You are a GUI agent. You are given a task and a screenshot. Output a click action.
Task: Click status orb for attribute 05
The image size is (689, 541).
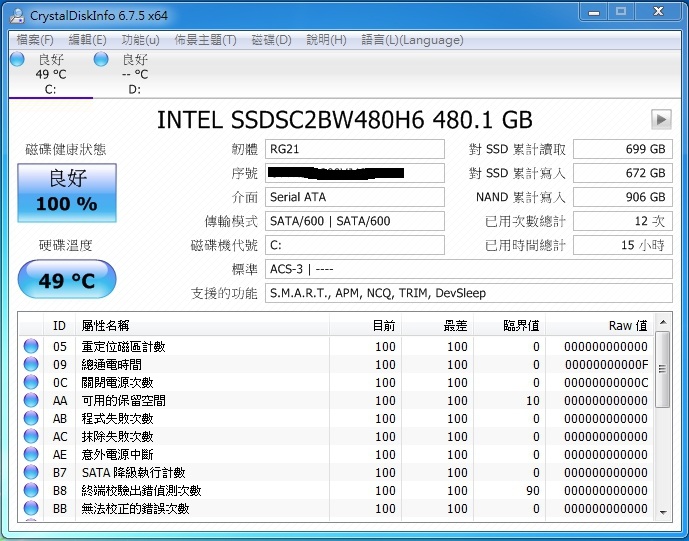tap(31, 346)
